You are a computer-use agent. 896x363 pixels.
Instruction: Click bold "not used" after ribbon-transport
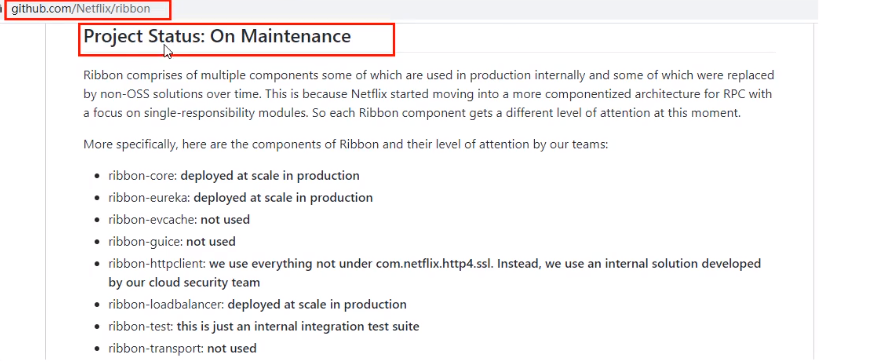[x=231, y=348]
